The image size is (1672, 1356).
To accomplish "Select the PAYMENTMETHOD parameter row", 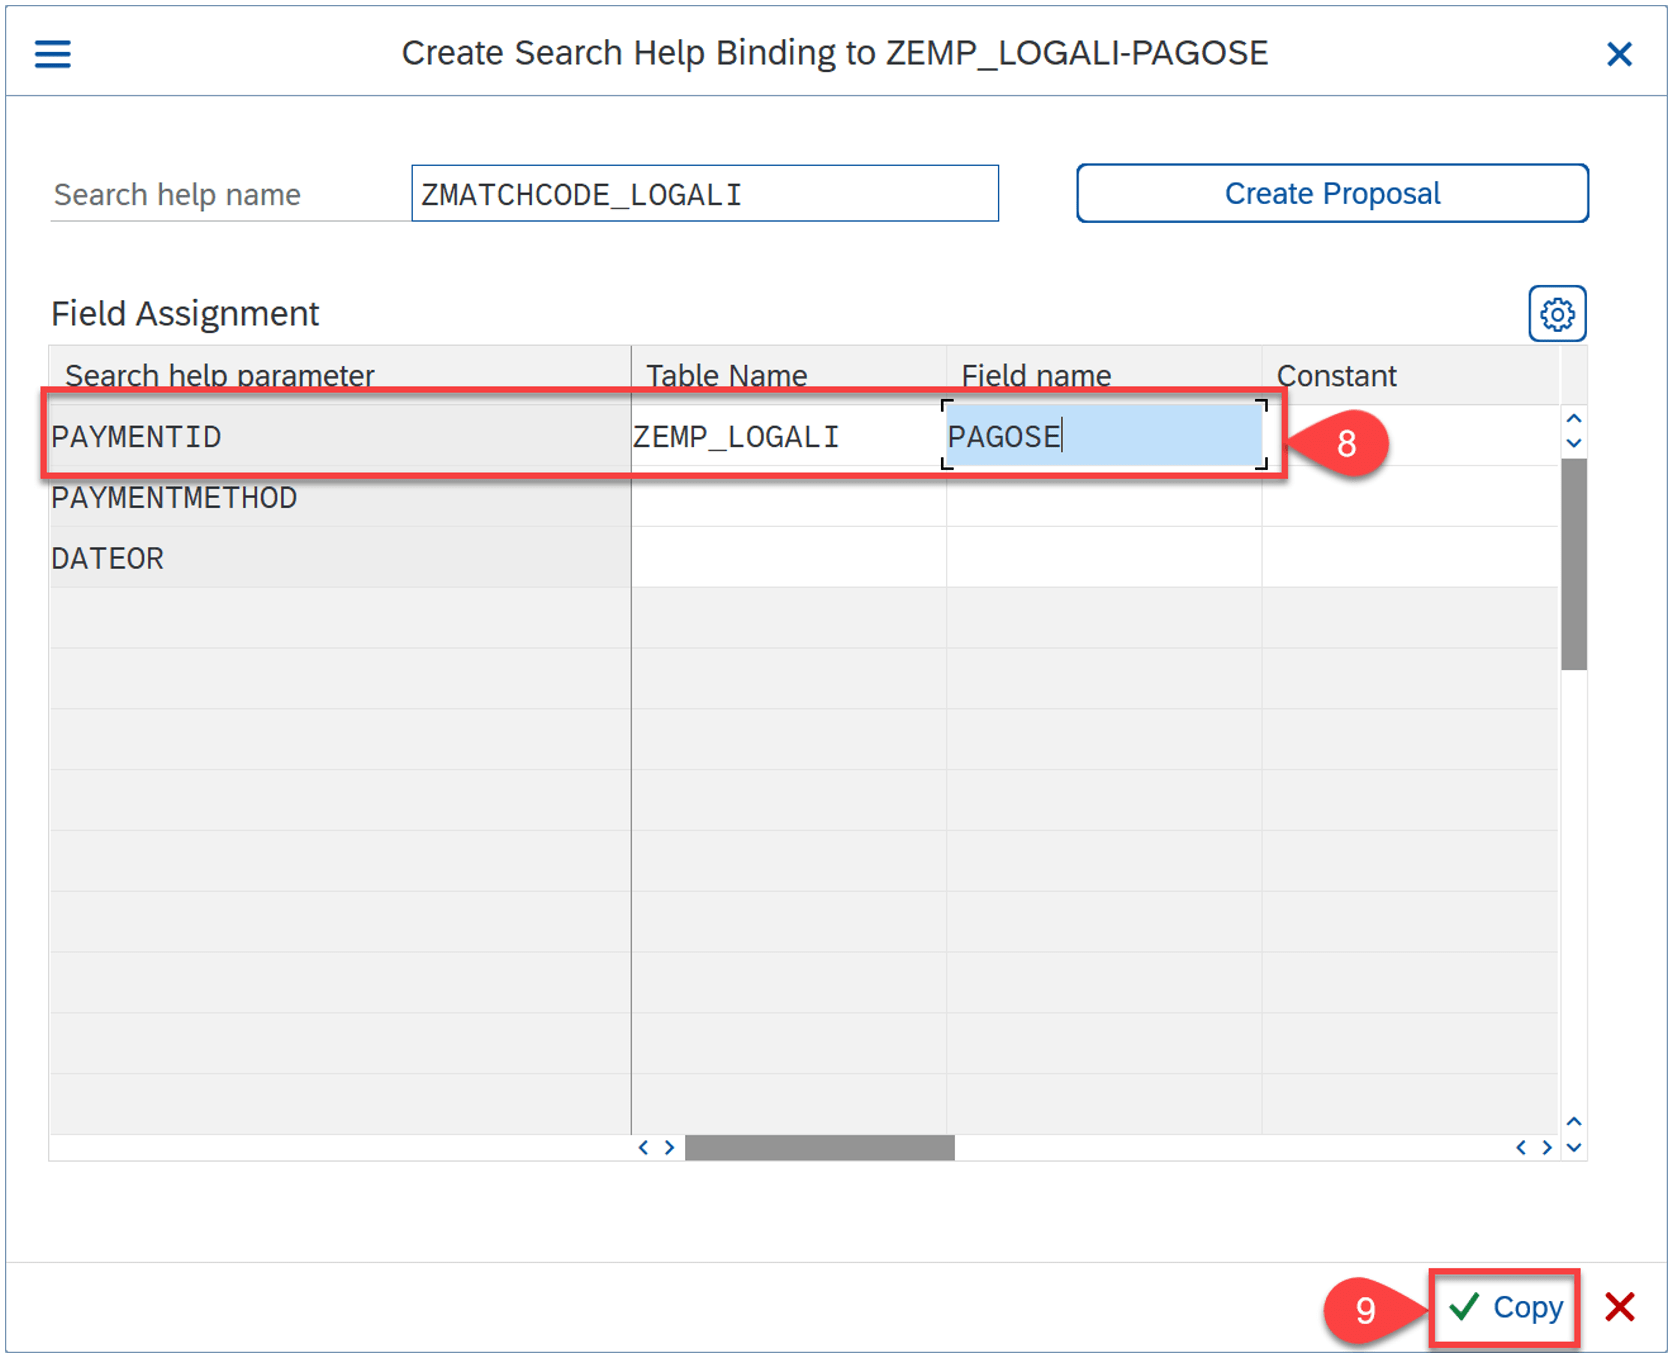I will tap(175, 497).
